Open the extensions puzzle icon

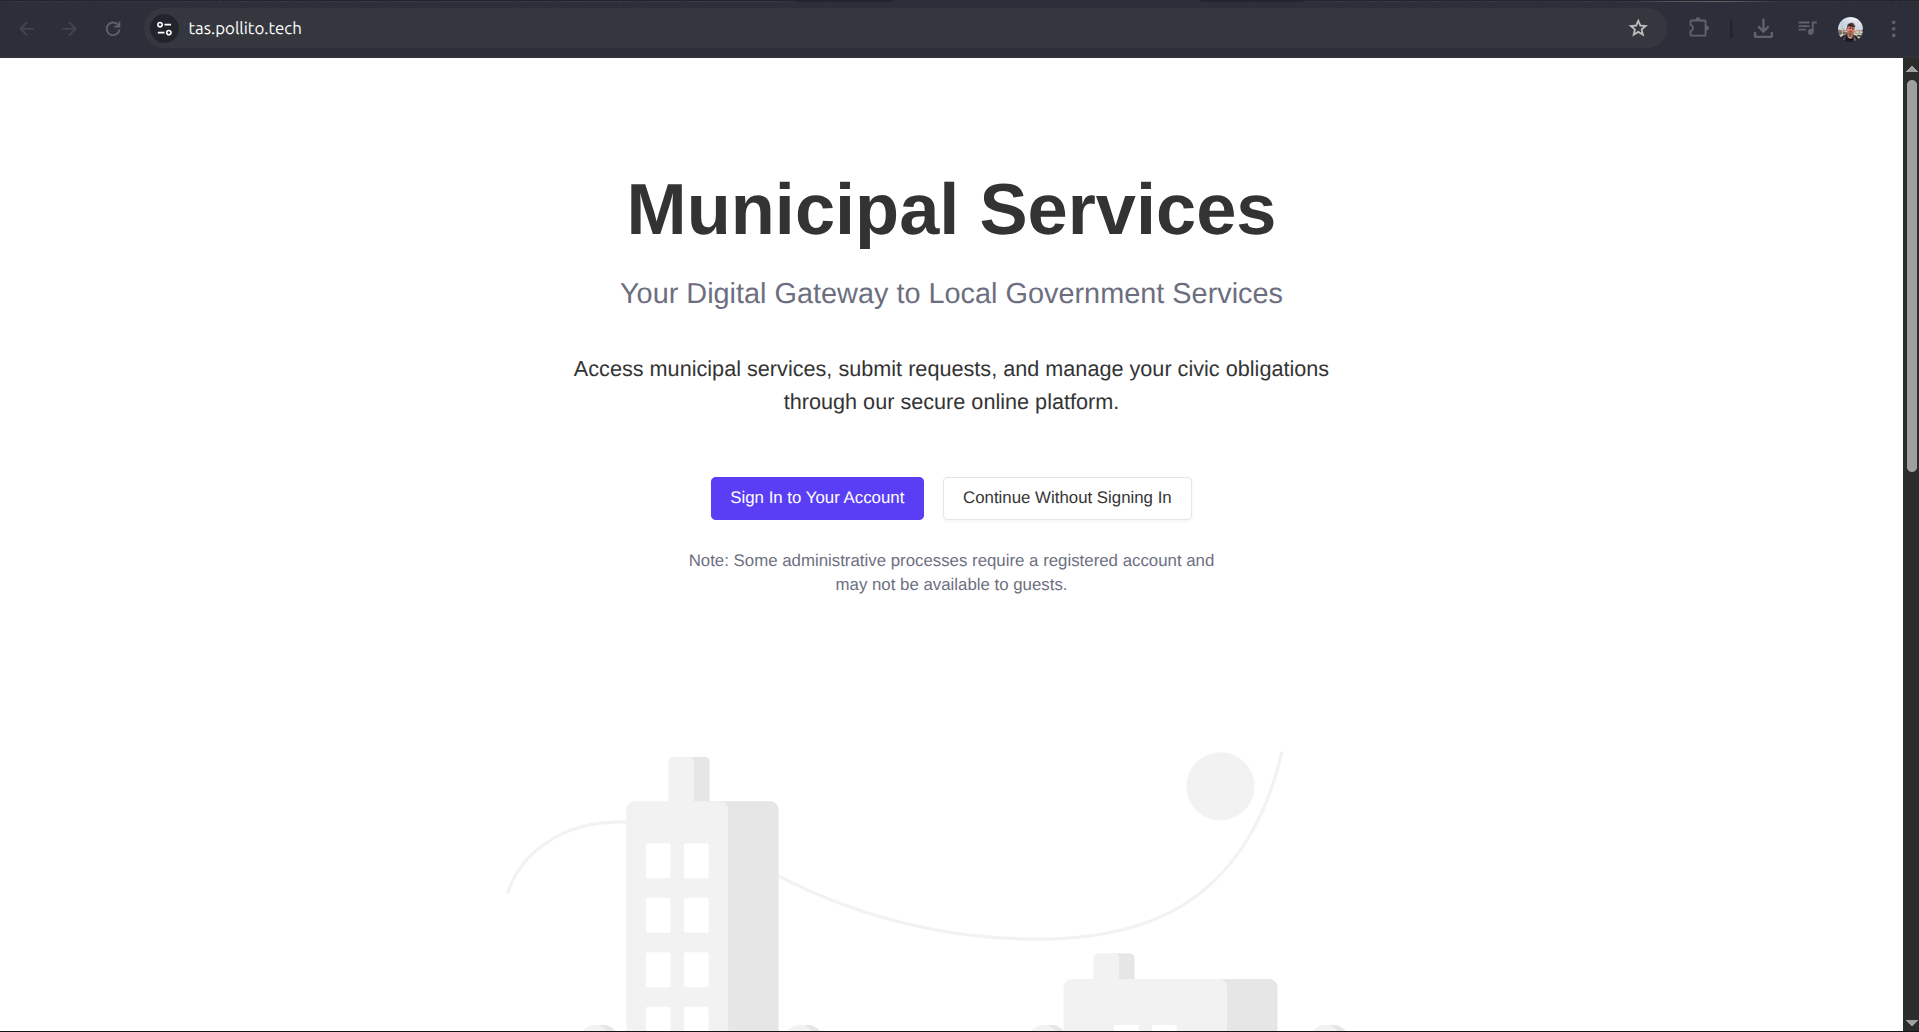coord(1698,29)
